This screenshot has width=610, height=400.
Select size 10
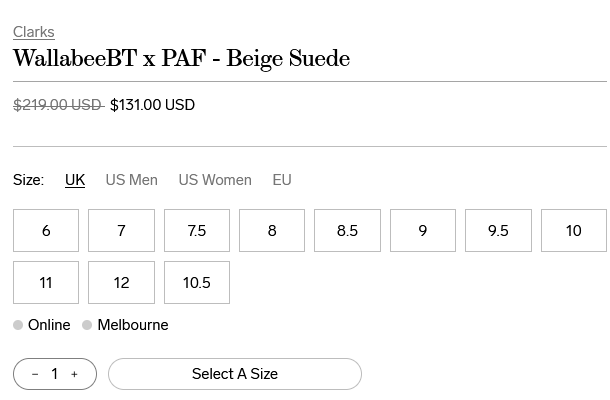click(x=574, y=231)
